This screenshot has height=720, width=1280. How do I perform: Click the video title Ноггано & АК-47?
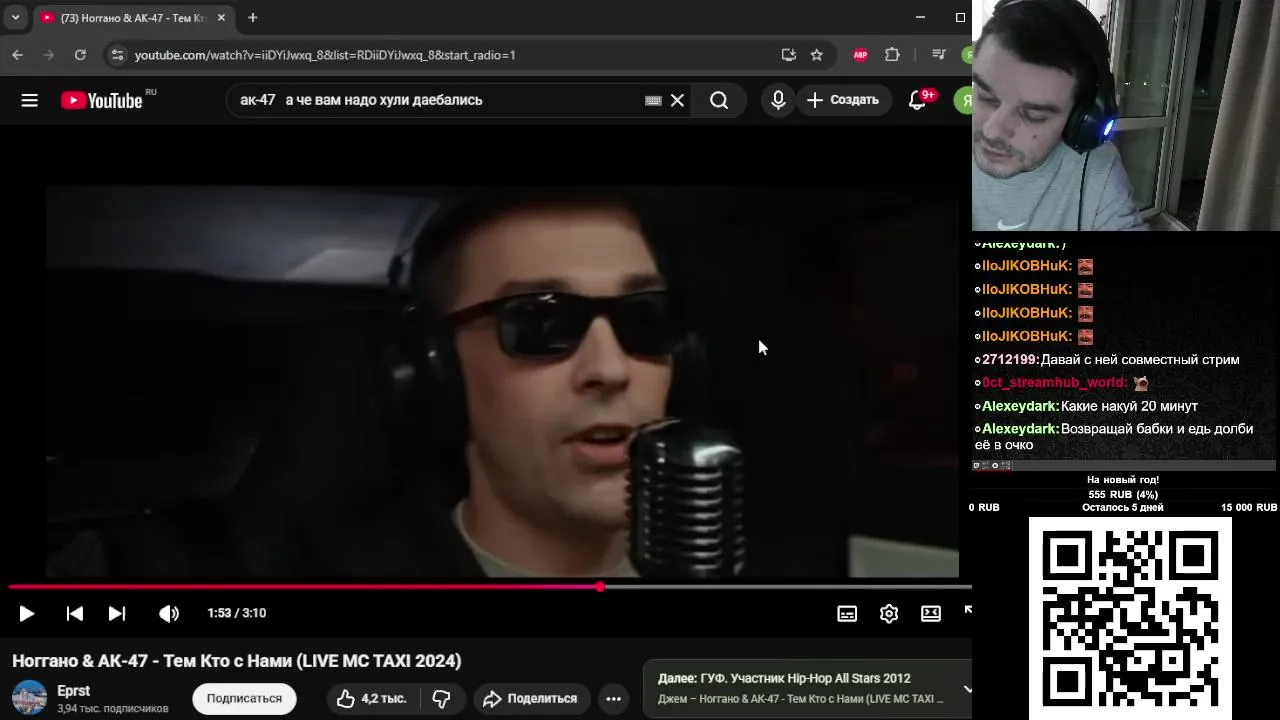click(237, 661)
